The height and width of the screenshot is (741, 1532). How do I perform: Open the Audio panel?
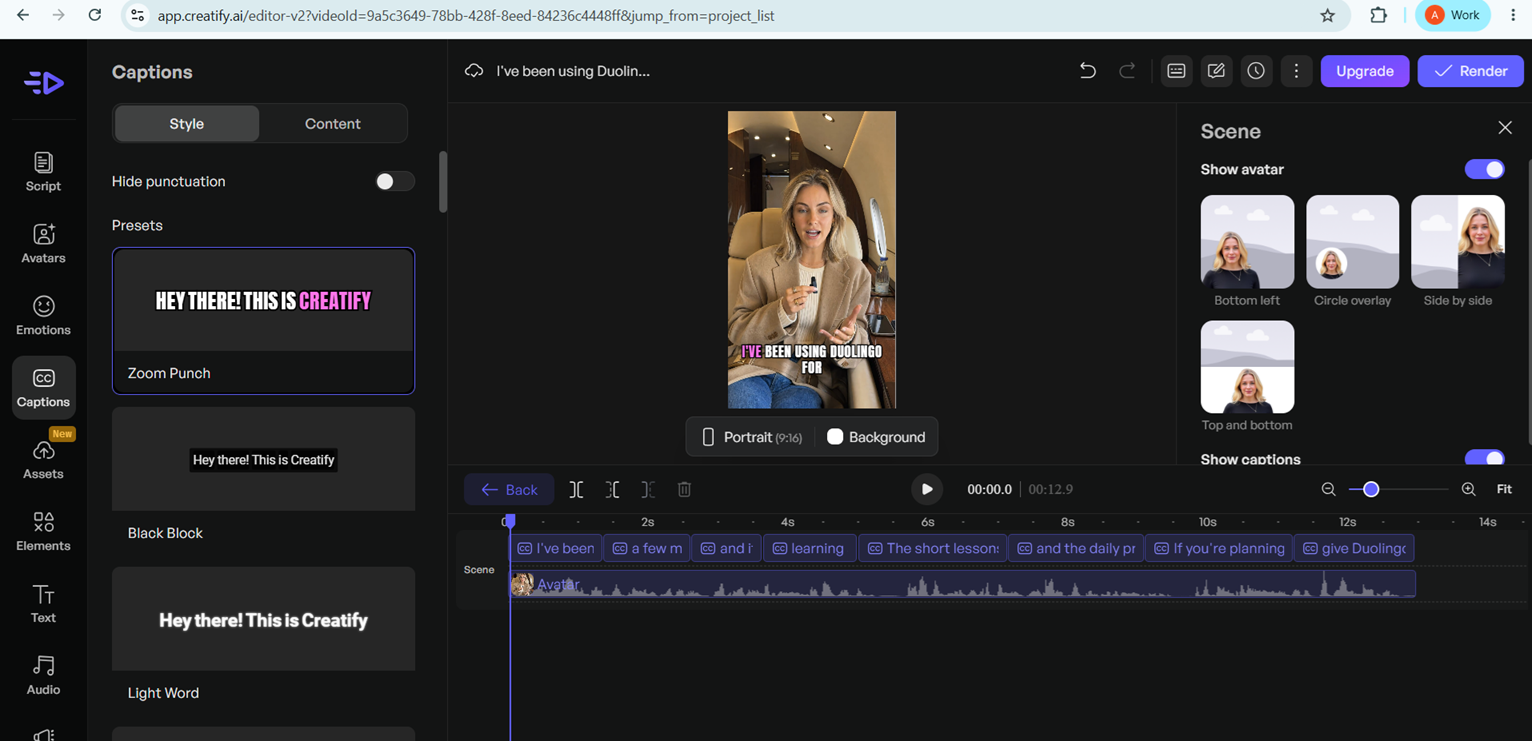pos(43,675)
